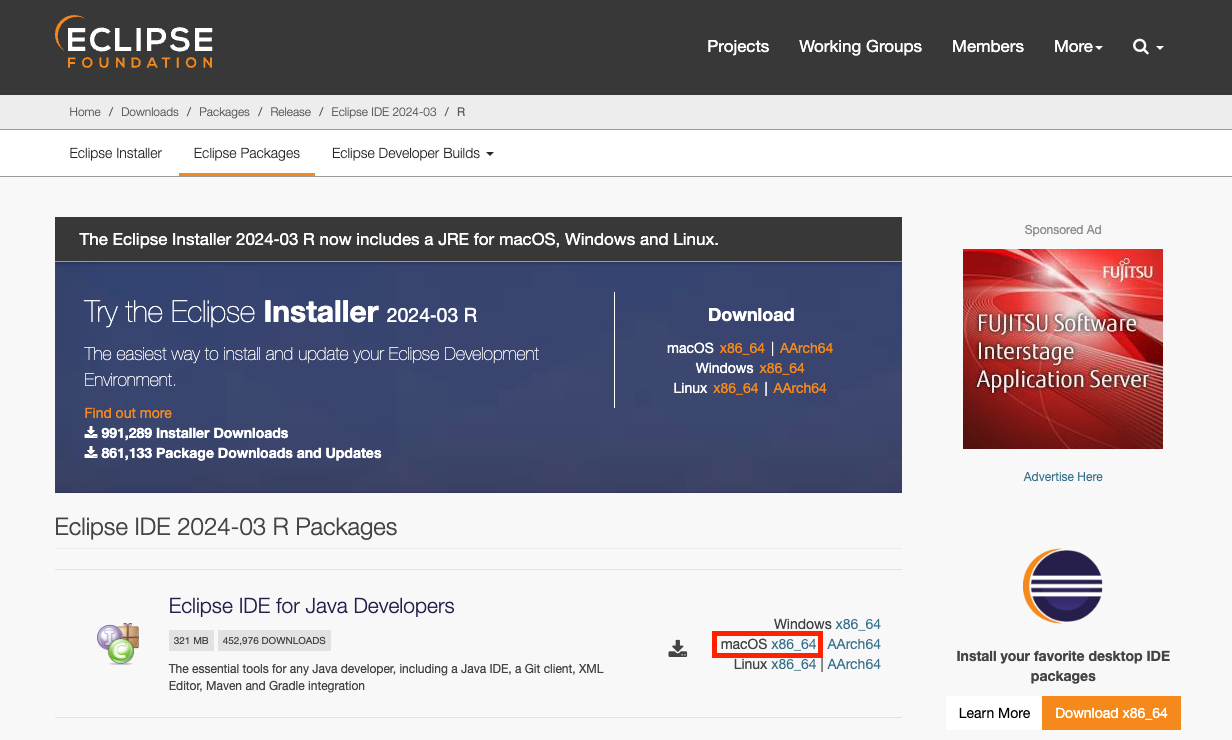Click the Sponsored Ad label

[1063, 230]
